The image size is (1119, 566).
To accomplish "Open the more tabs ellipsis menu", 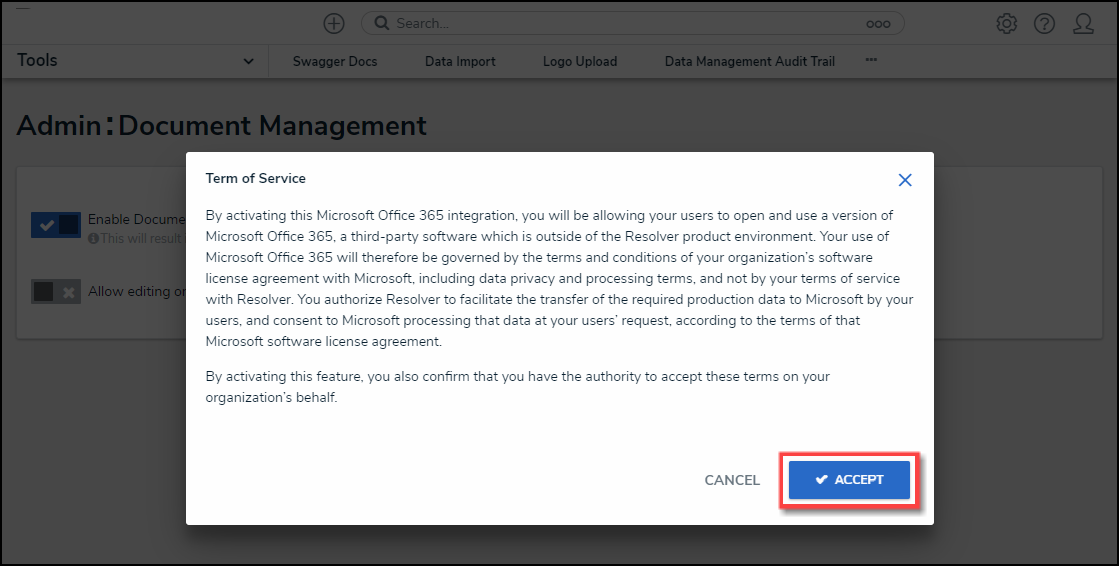I will click(871, 60).
